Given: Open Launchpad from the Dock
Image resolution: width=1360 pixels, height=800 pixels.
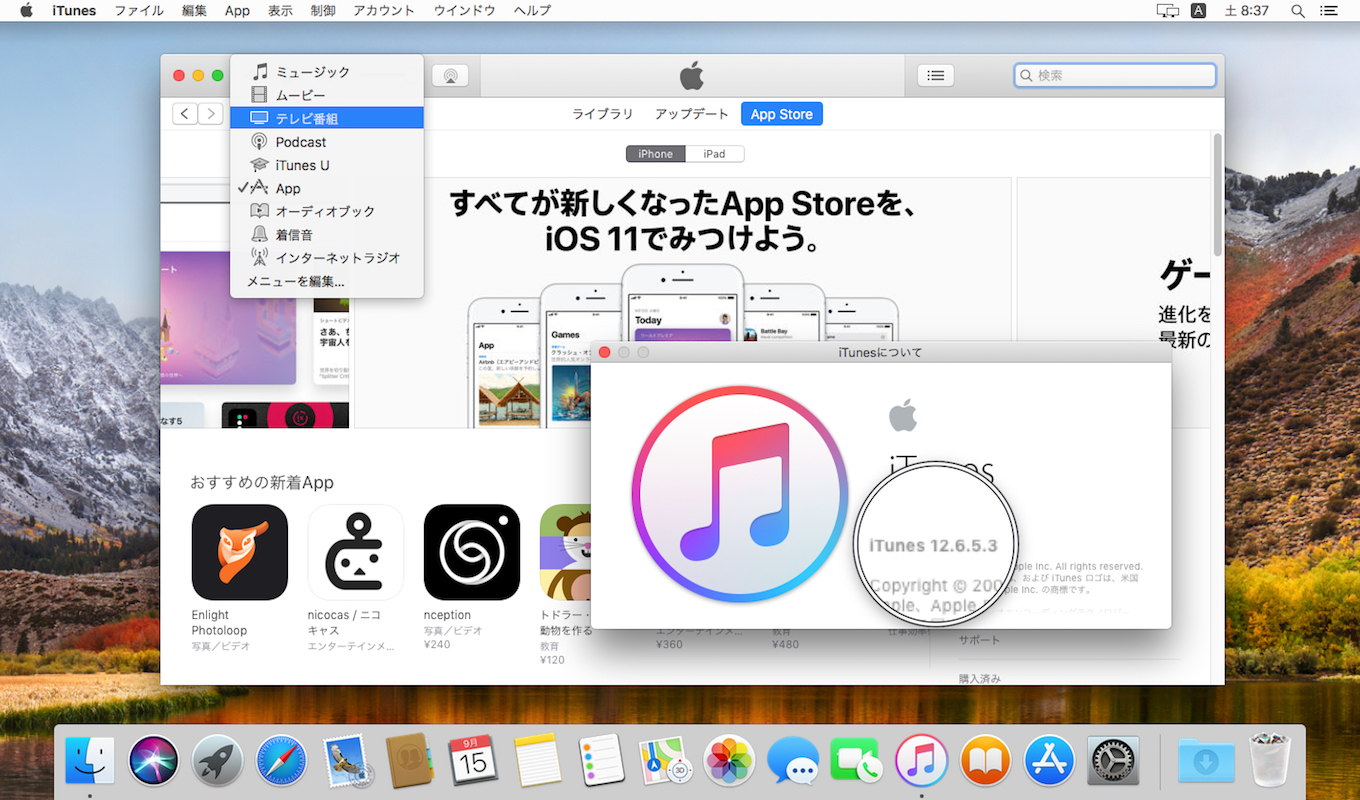Looking at the screenshot, I should [x=218, y=760].
